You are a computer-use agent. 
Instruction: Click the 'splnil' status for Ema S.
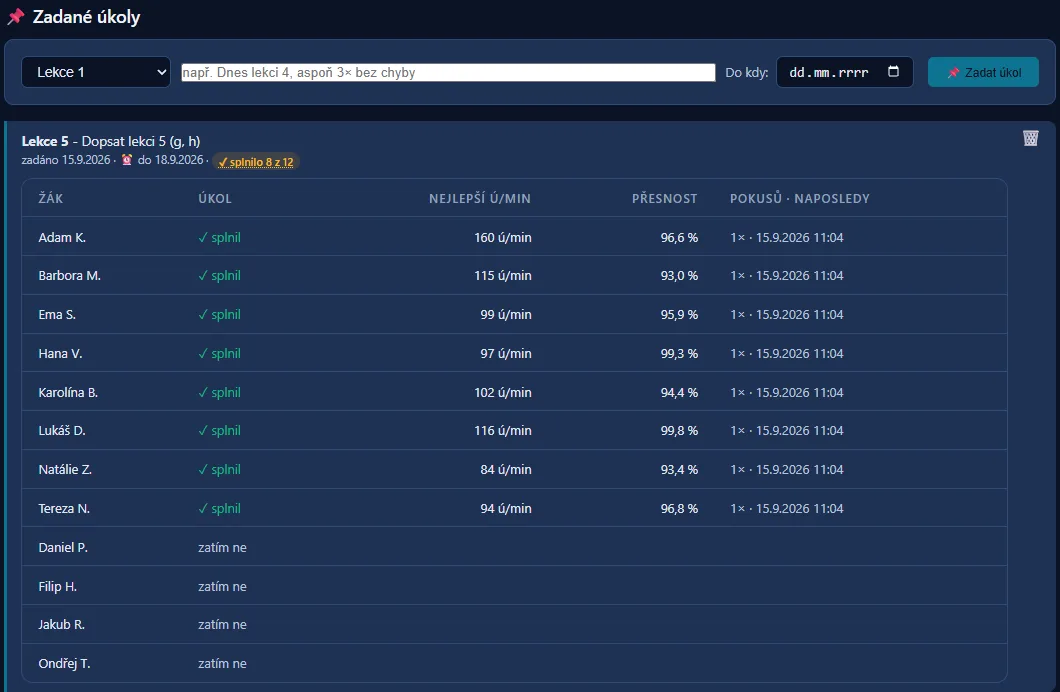click(x=220, y=315)
